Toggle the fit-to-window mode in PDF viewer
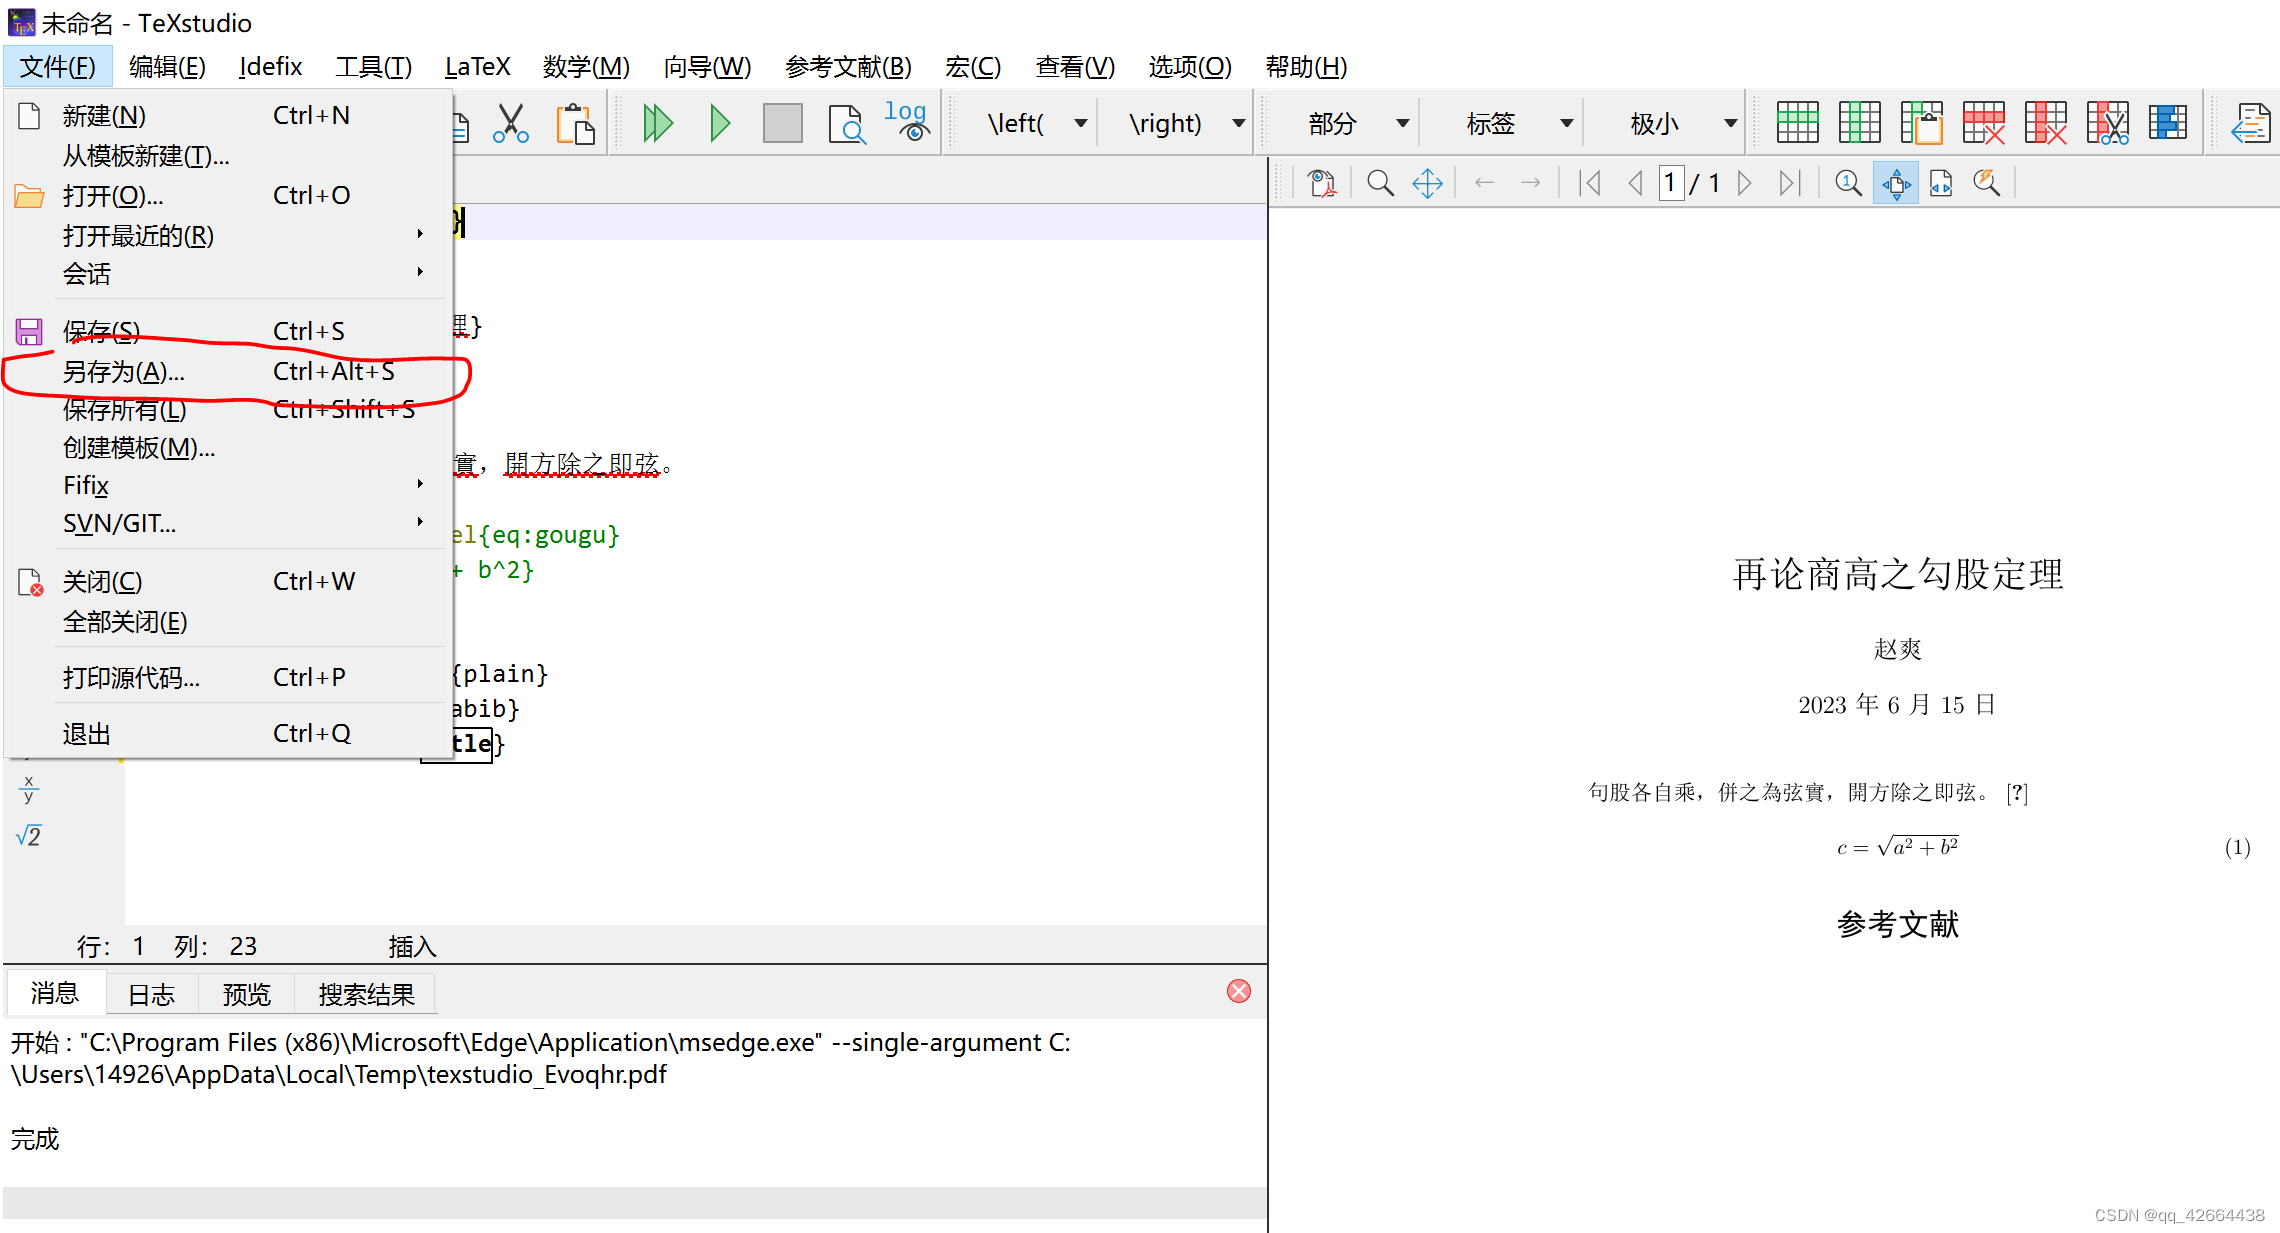The image size is (2280, 1233). (x=1896, y=183)
